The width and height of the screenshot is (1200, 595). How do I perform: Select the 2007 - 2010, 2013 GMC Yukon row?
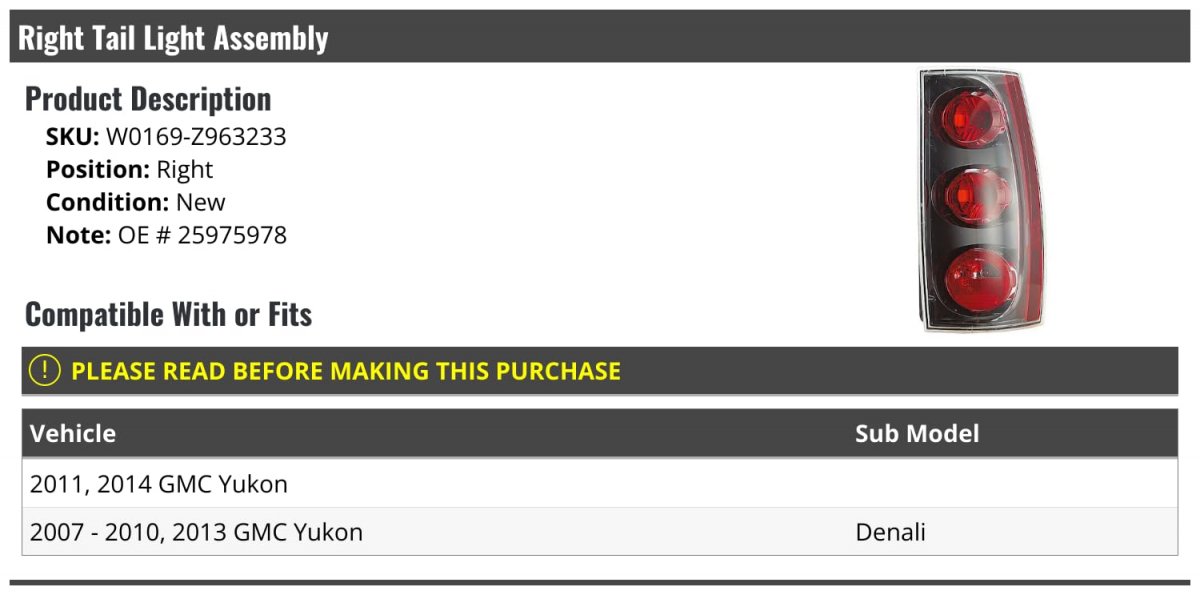click(x=600, y=532)
